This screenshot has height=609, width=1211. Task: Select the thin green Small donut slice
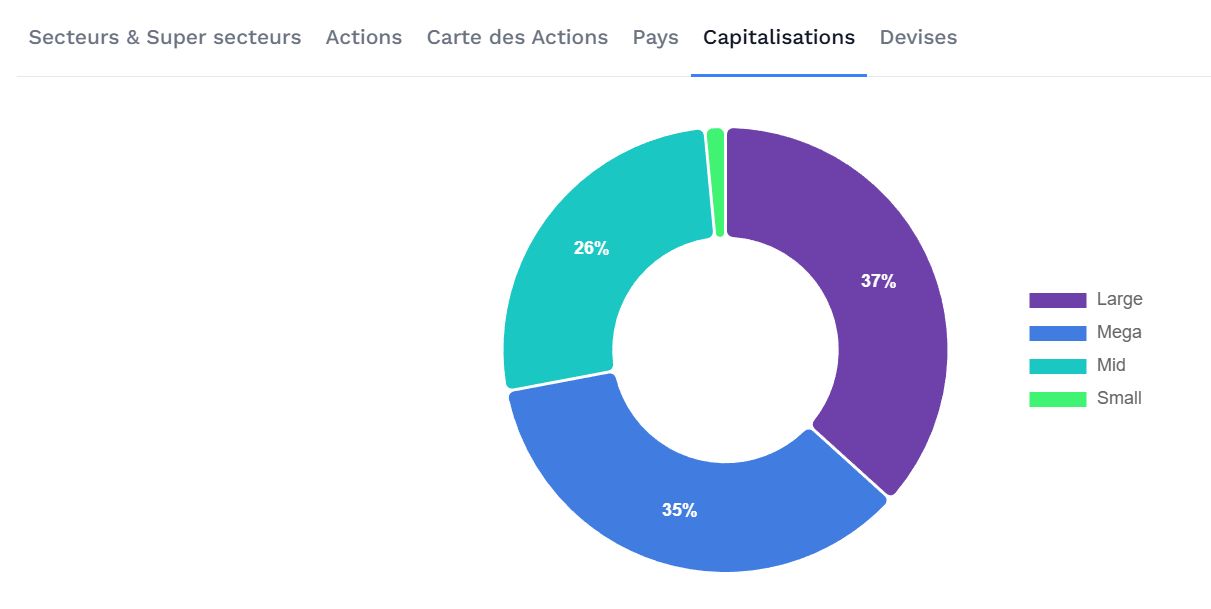715,182
